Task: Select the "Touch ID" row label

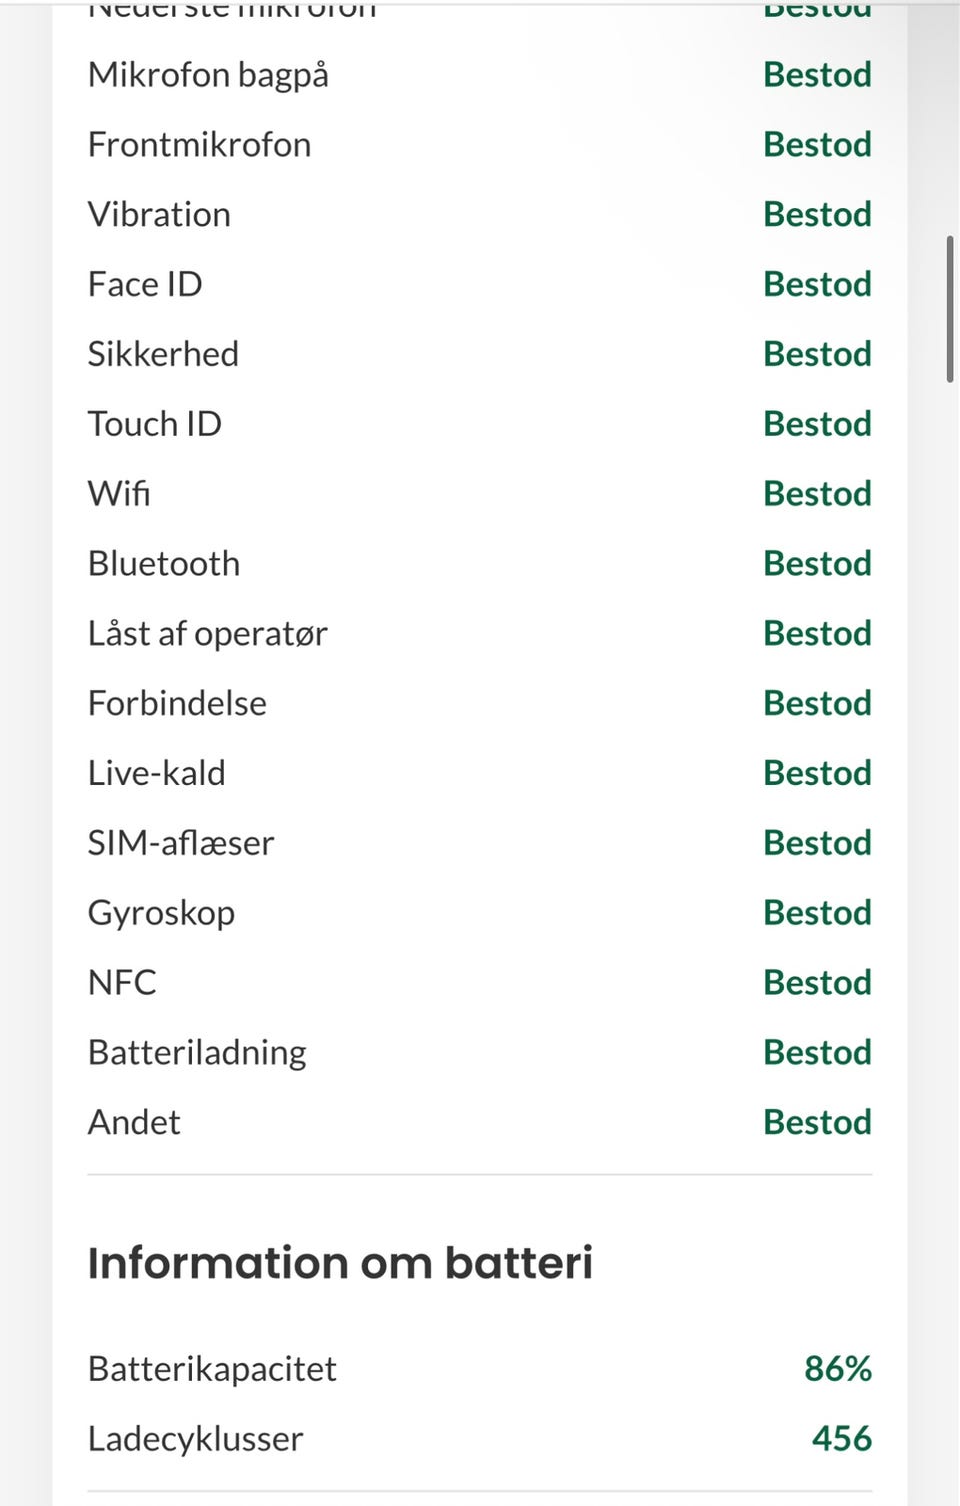Action: coord(154,424)
